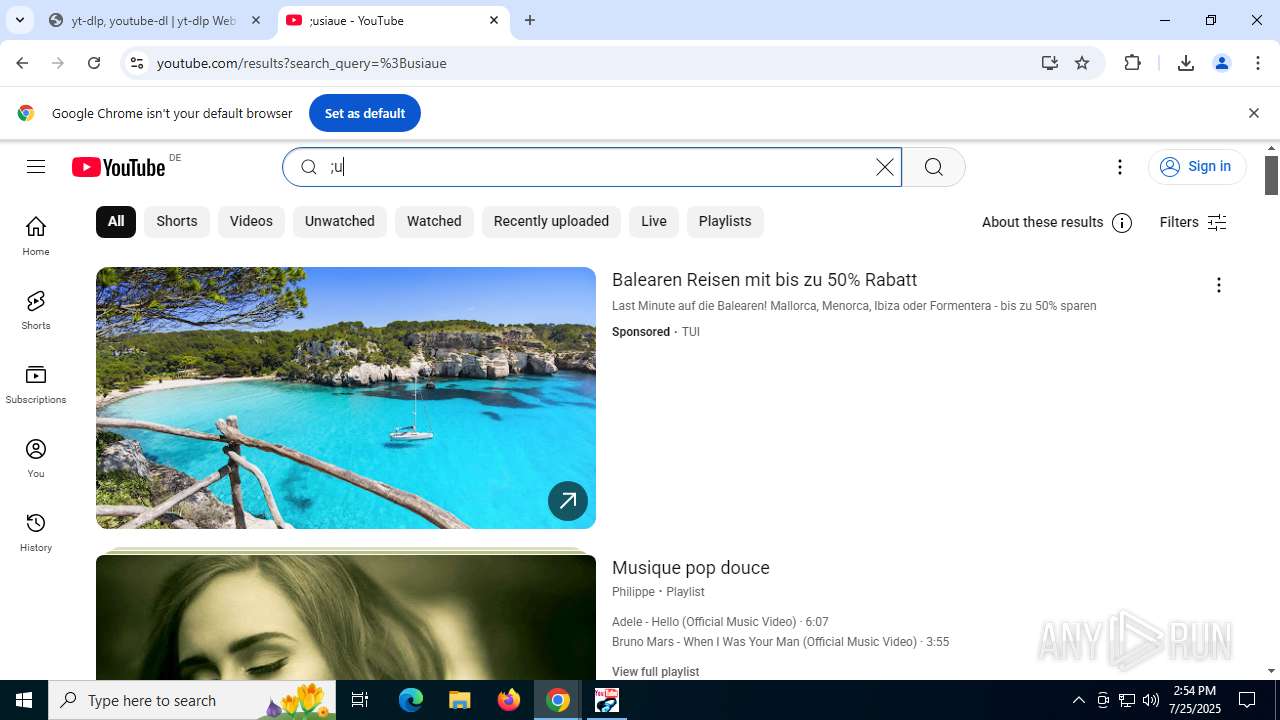
Task: Click View full playlist
Action: [x=655, y=672]
